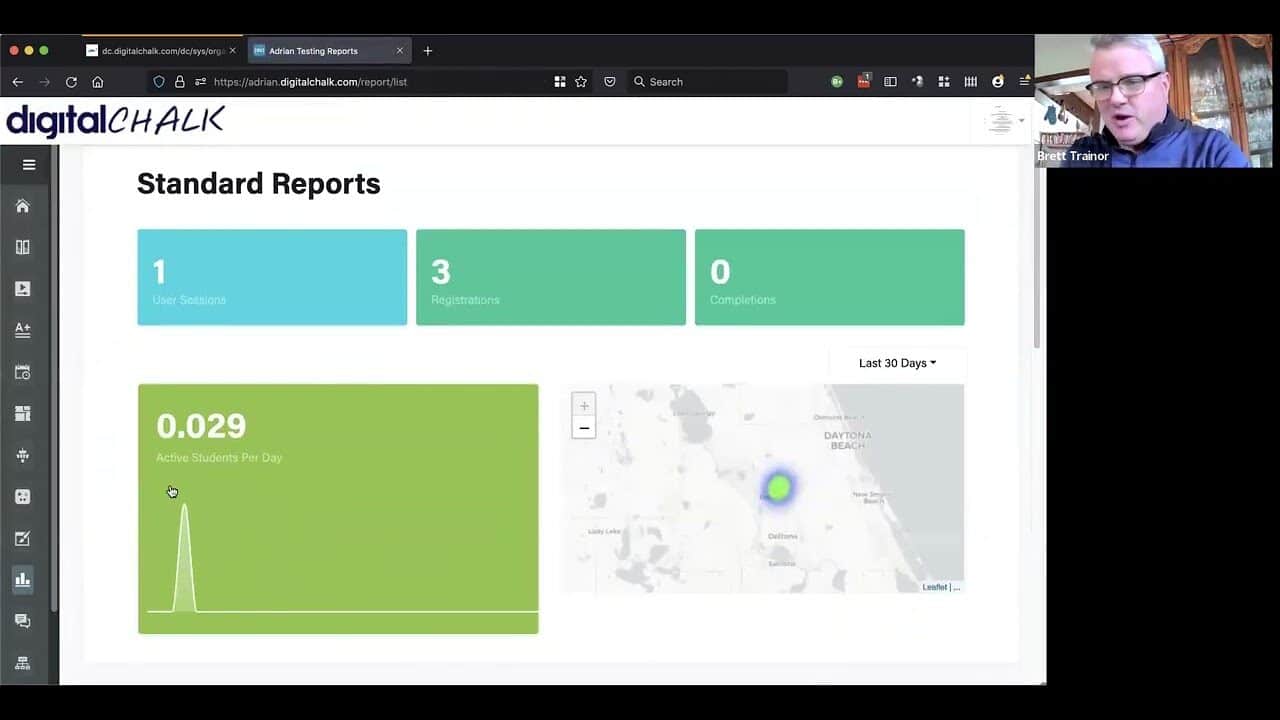Image resolution: width=1280 pixels, height=720 pixels.
Task: Open the Firefox application menu
Action: coord(1024,82)
